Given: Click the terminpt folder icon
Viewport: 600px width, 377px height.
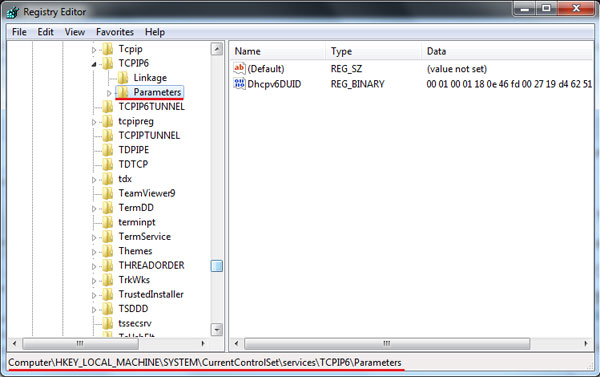Looking at the screenshot, I should tap(108, 222).
